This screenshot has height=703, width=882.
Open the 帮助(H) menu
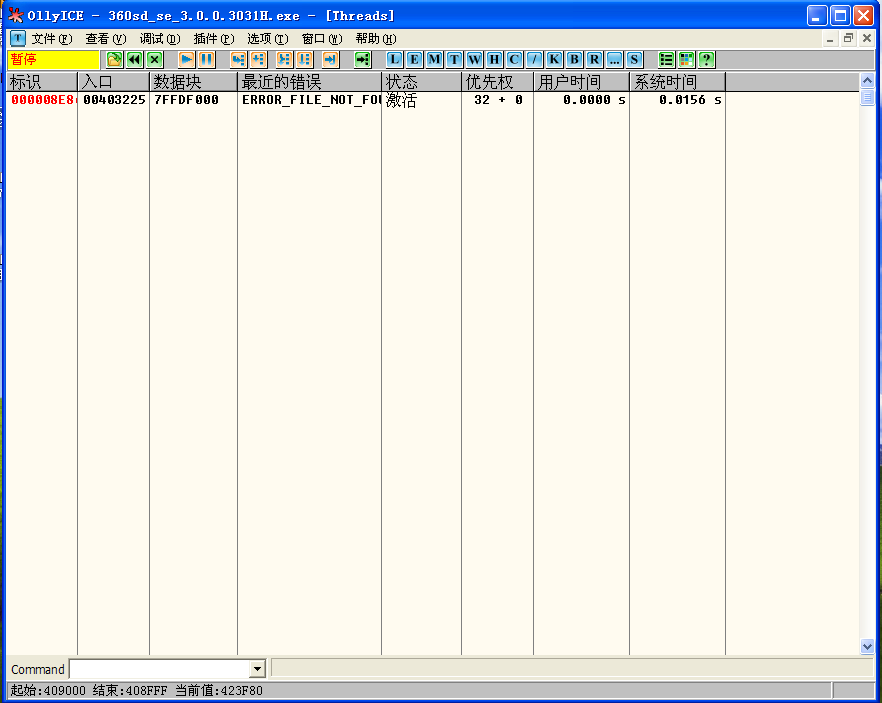(x=376, y=39)
